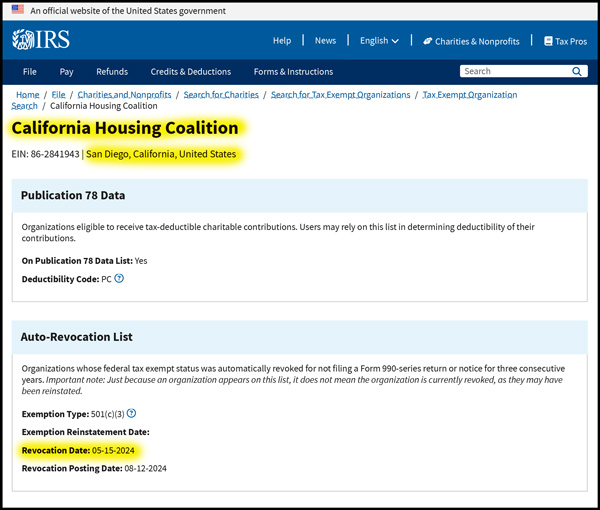Expand the English language dropdown

379,41
